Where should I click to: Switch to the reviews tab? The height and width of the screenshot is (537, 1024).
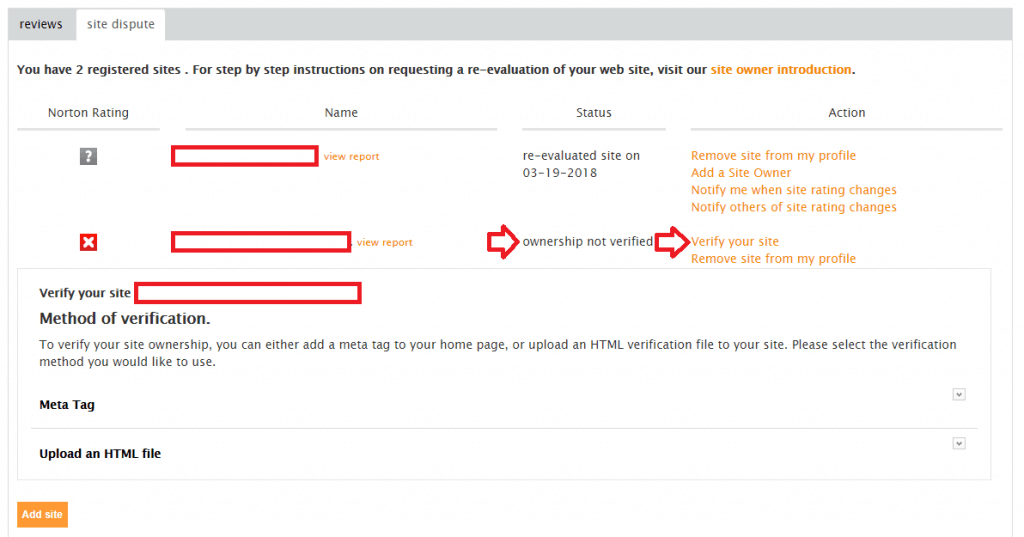pos(41,24)
